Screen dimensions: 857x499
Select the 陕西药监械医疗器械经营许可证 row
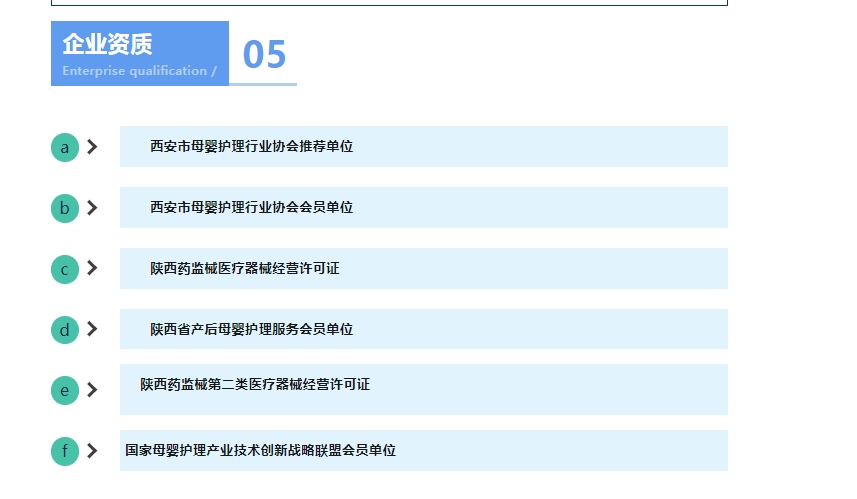424,268
